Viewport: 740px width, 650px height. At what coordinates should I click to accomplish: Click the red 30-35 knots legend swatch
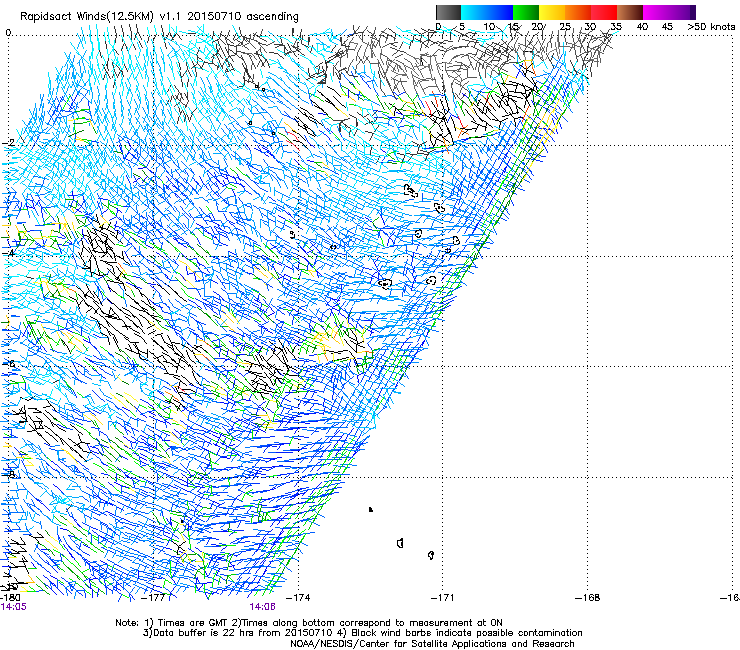click(x=604, y=12)
